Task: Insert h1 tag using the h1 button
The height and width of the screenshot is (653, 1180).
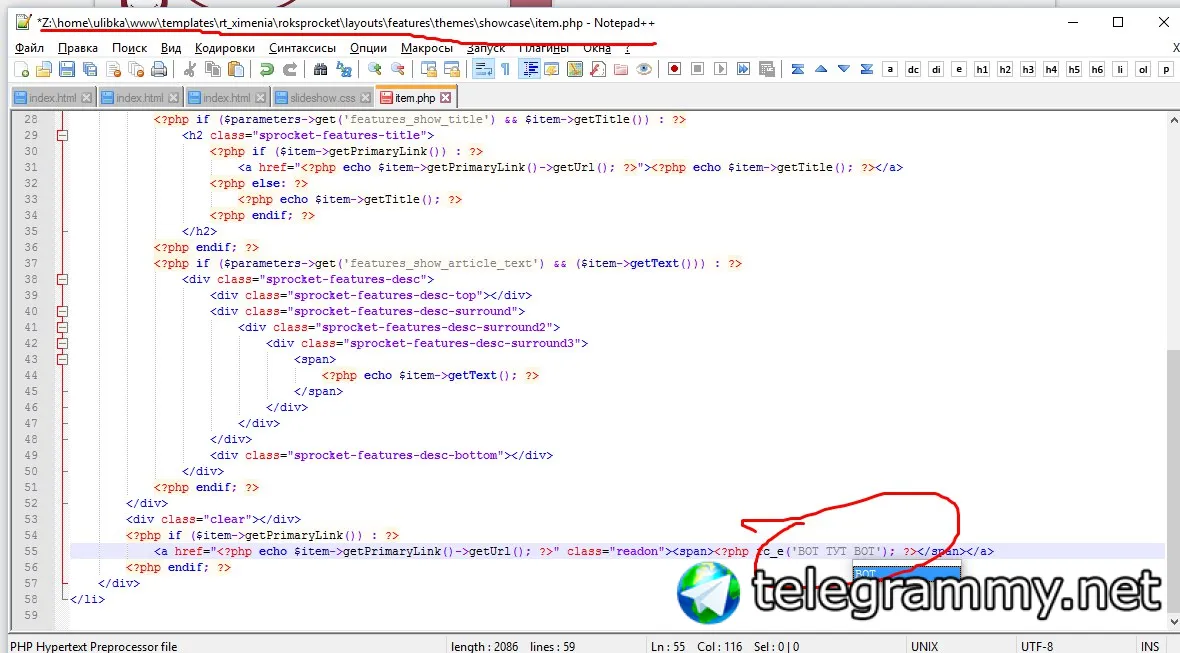Action: (x=982, y=69)
